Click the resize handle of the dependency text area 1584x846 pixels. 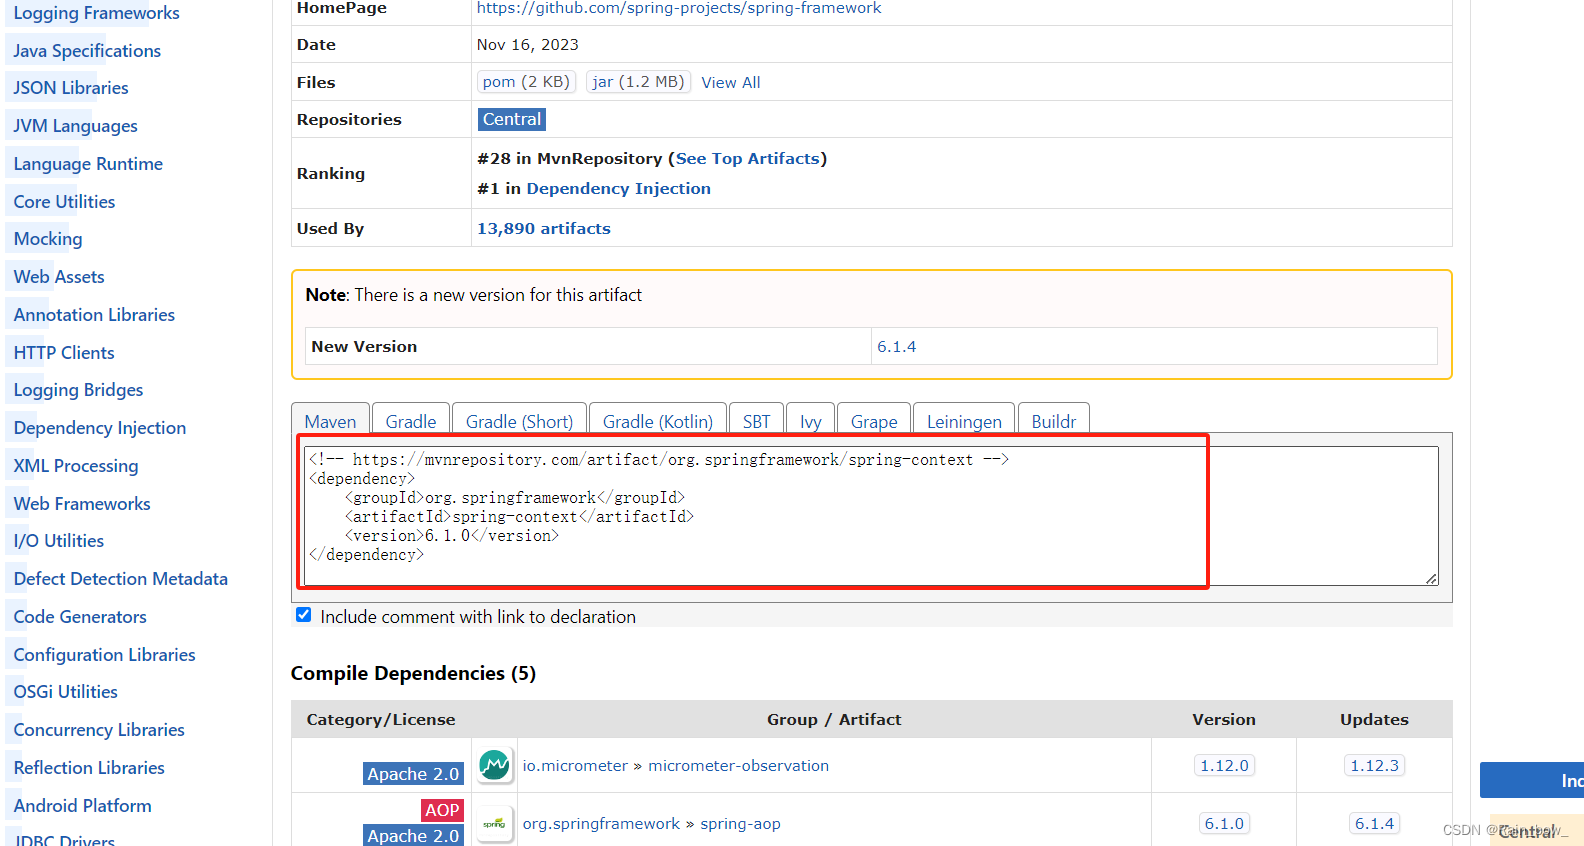(1431, 578)
